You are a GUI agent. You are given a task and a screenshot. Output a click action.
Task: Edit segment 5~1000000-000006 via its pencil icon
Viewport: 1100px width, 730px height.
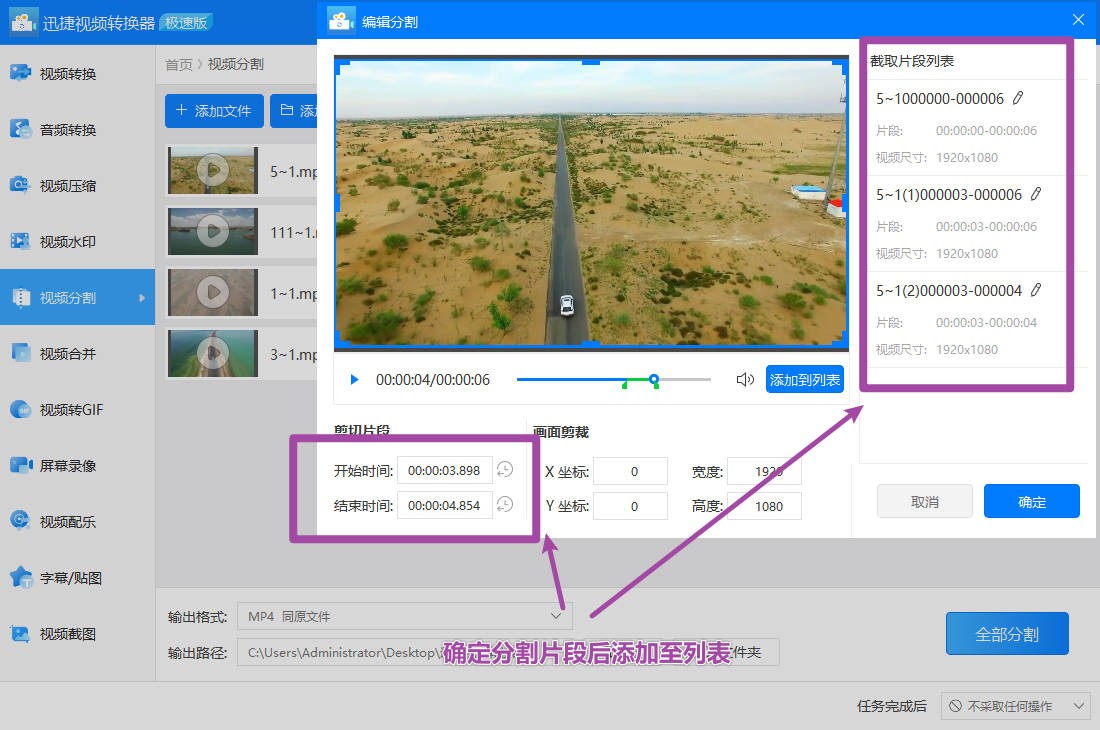(x=1017, y=98)
